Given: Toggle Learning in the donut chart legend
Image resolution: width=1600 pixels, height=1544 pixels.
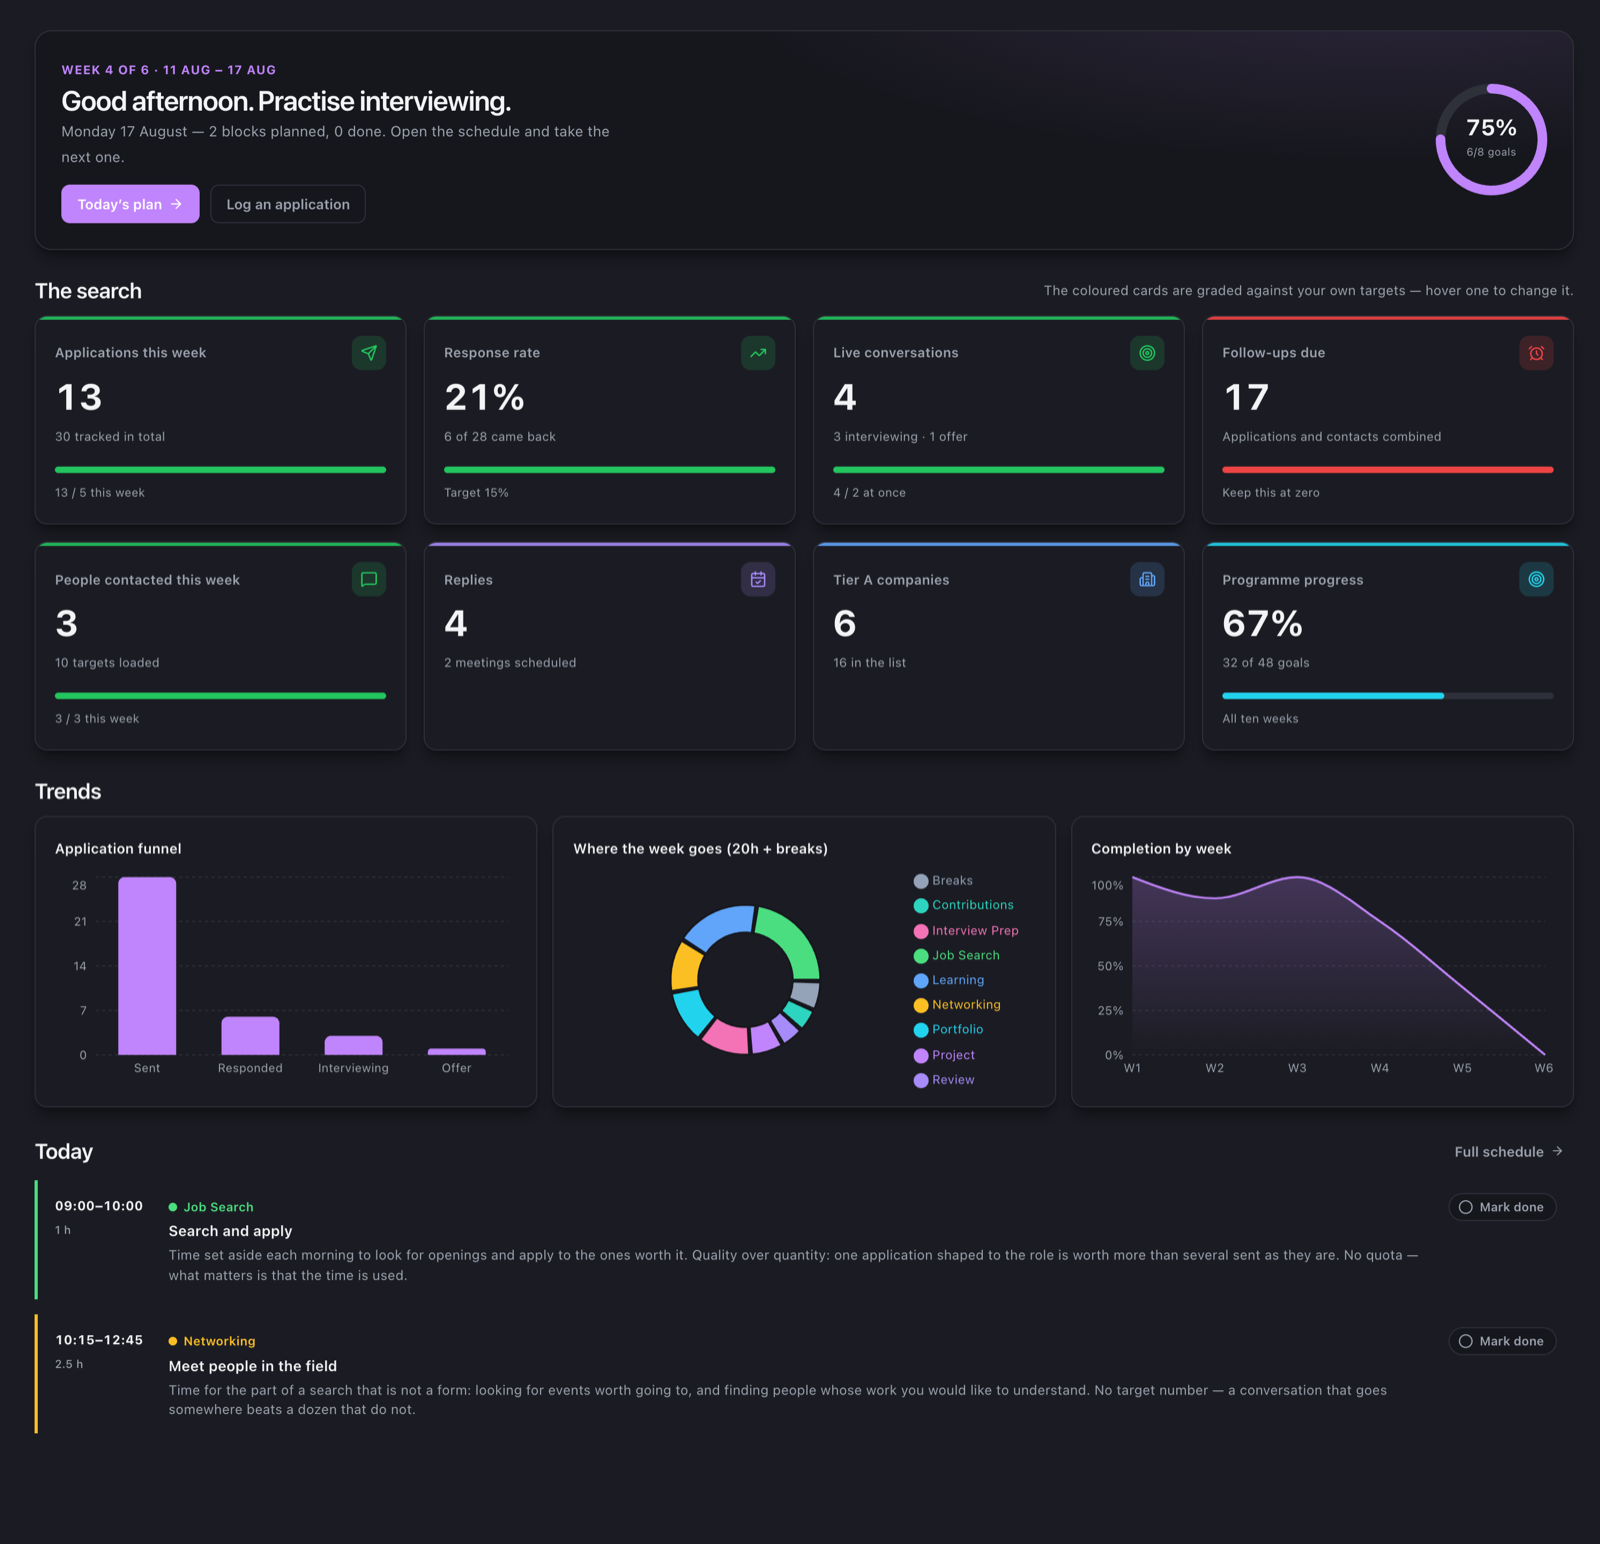Looking at the screenshot, I should click(949, 980).
